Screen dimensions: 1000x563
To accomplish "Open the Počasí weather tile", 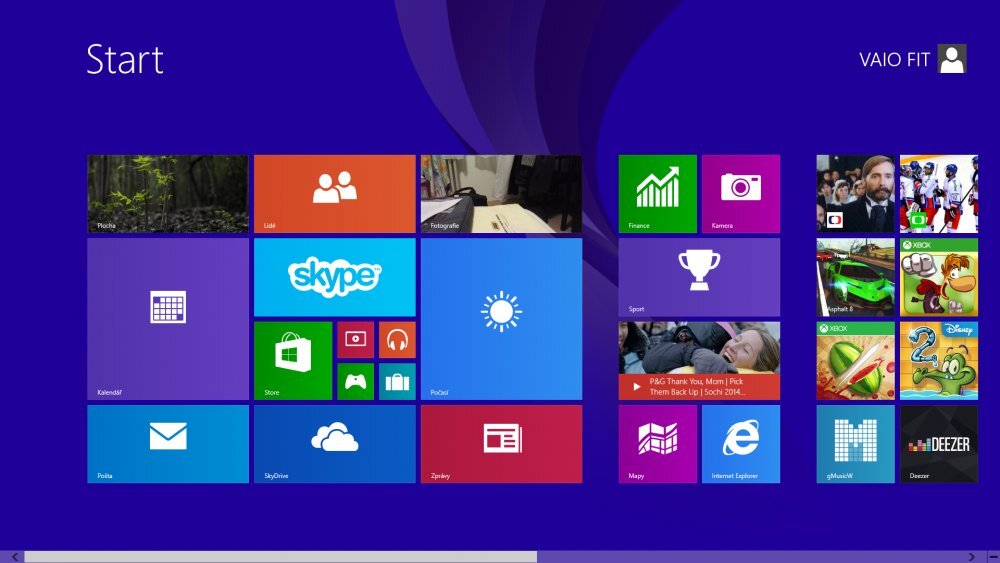I will (x=501, y=319).
